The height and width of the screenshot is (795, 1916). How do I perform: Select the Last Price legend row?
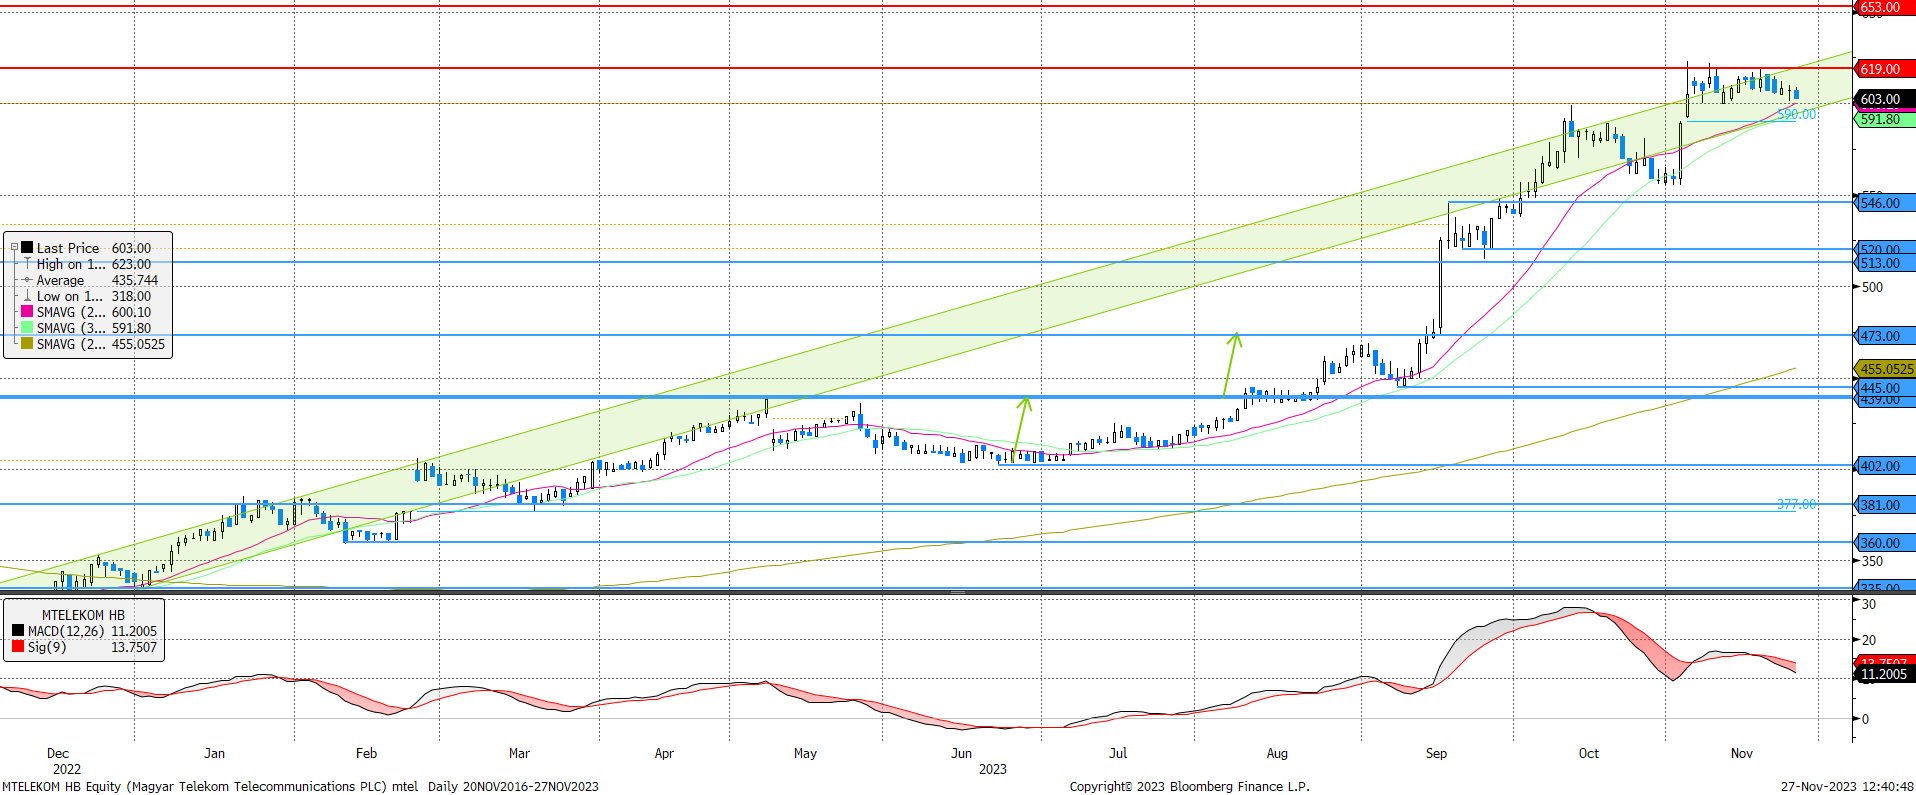(88, 248)
